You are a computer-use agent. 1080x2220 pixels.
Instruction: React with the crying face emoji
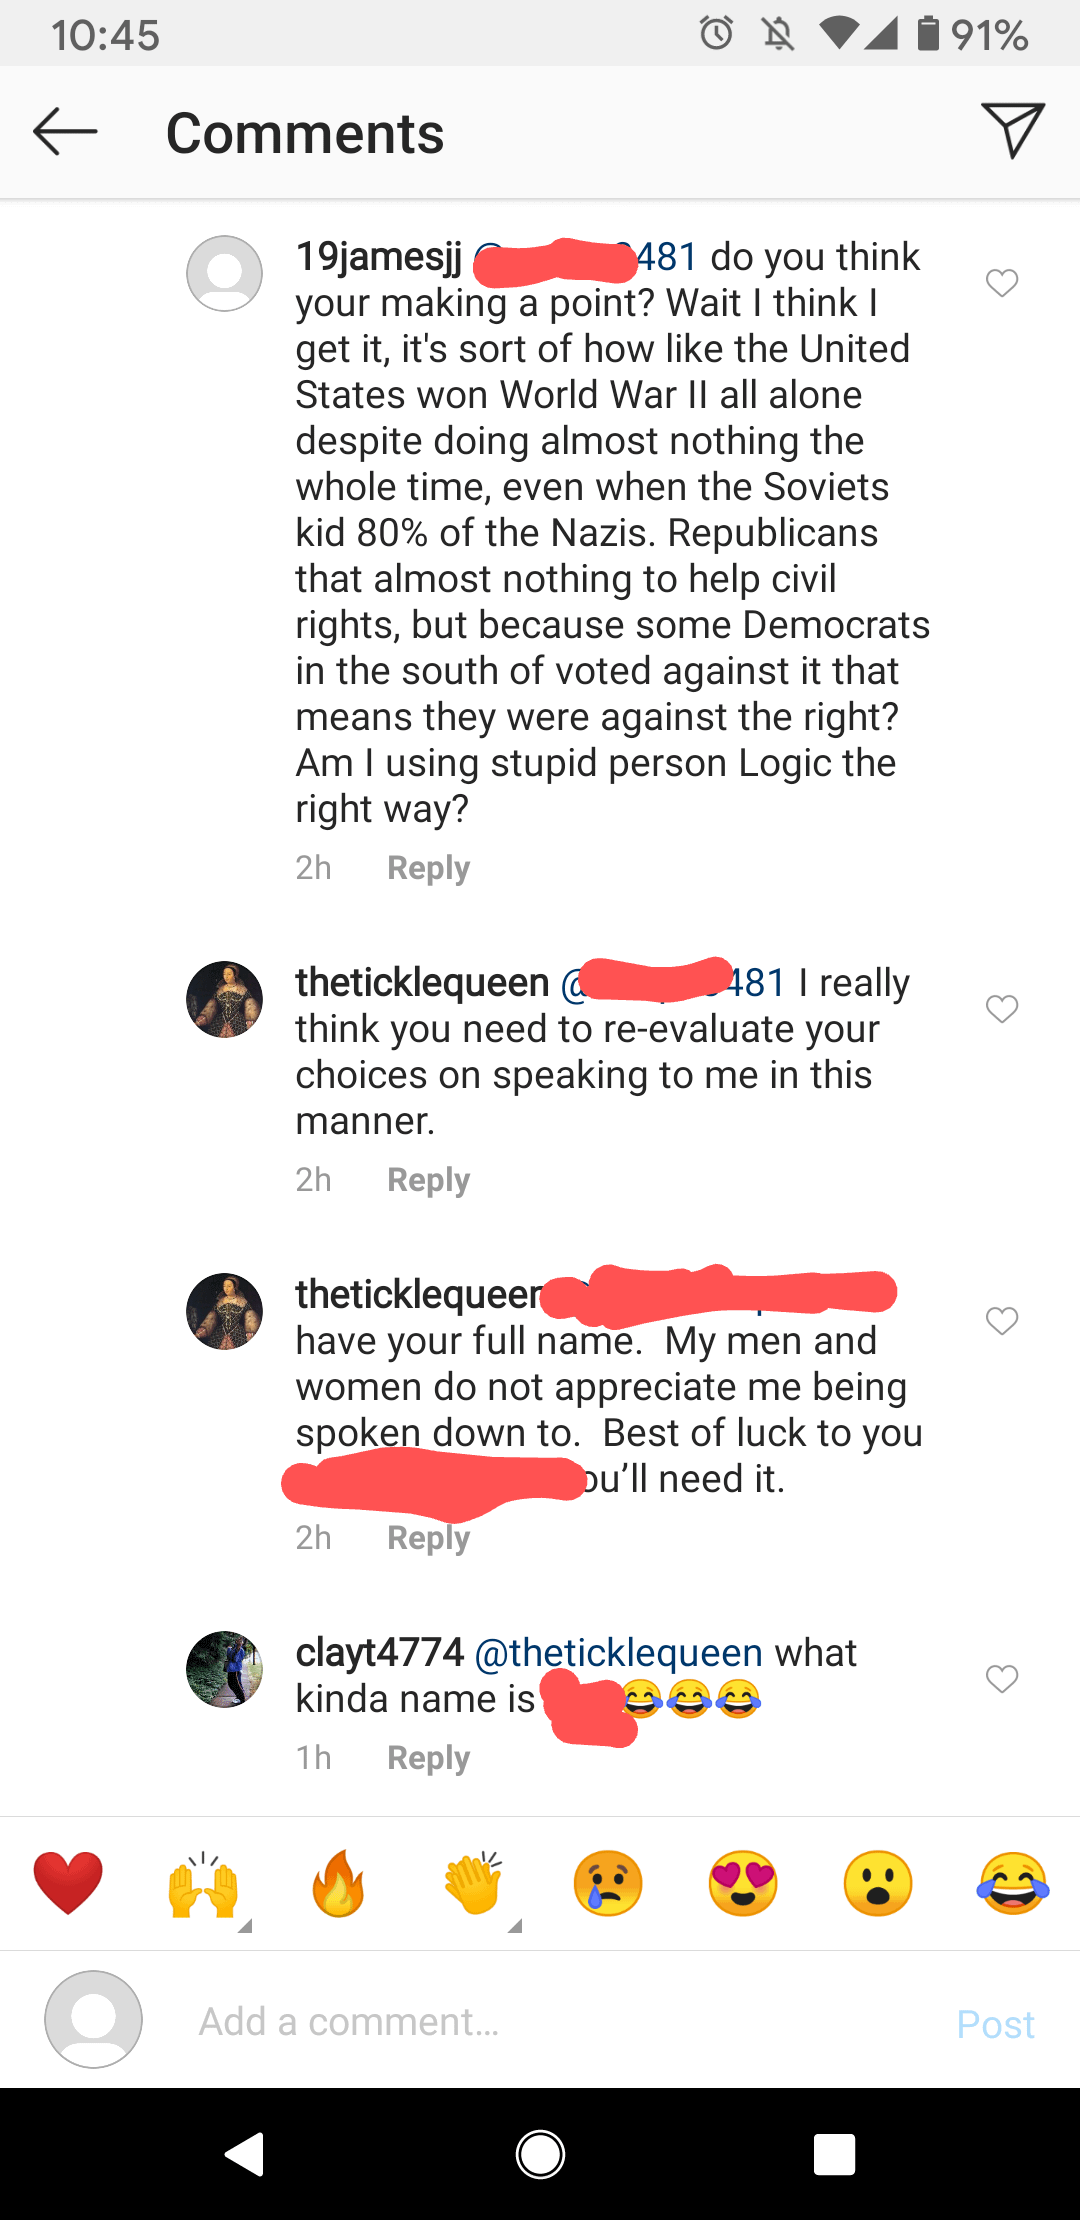[607, 1882]
